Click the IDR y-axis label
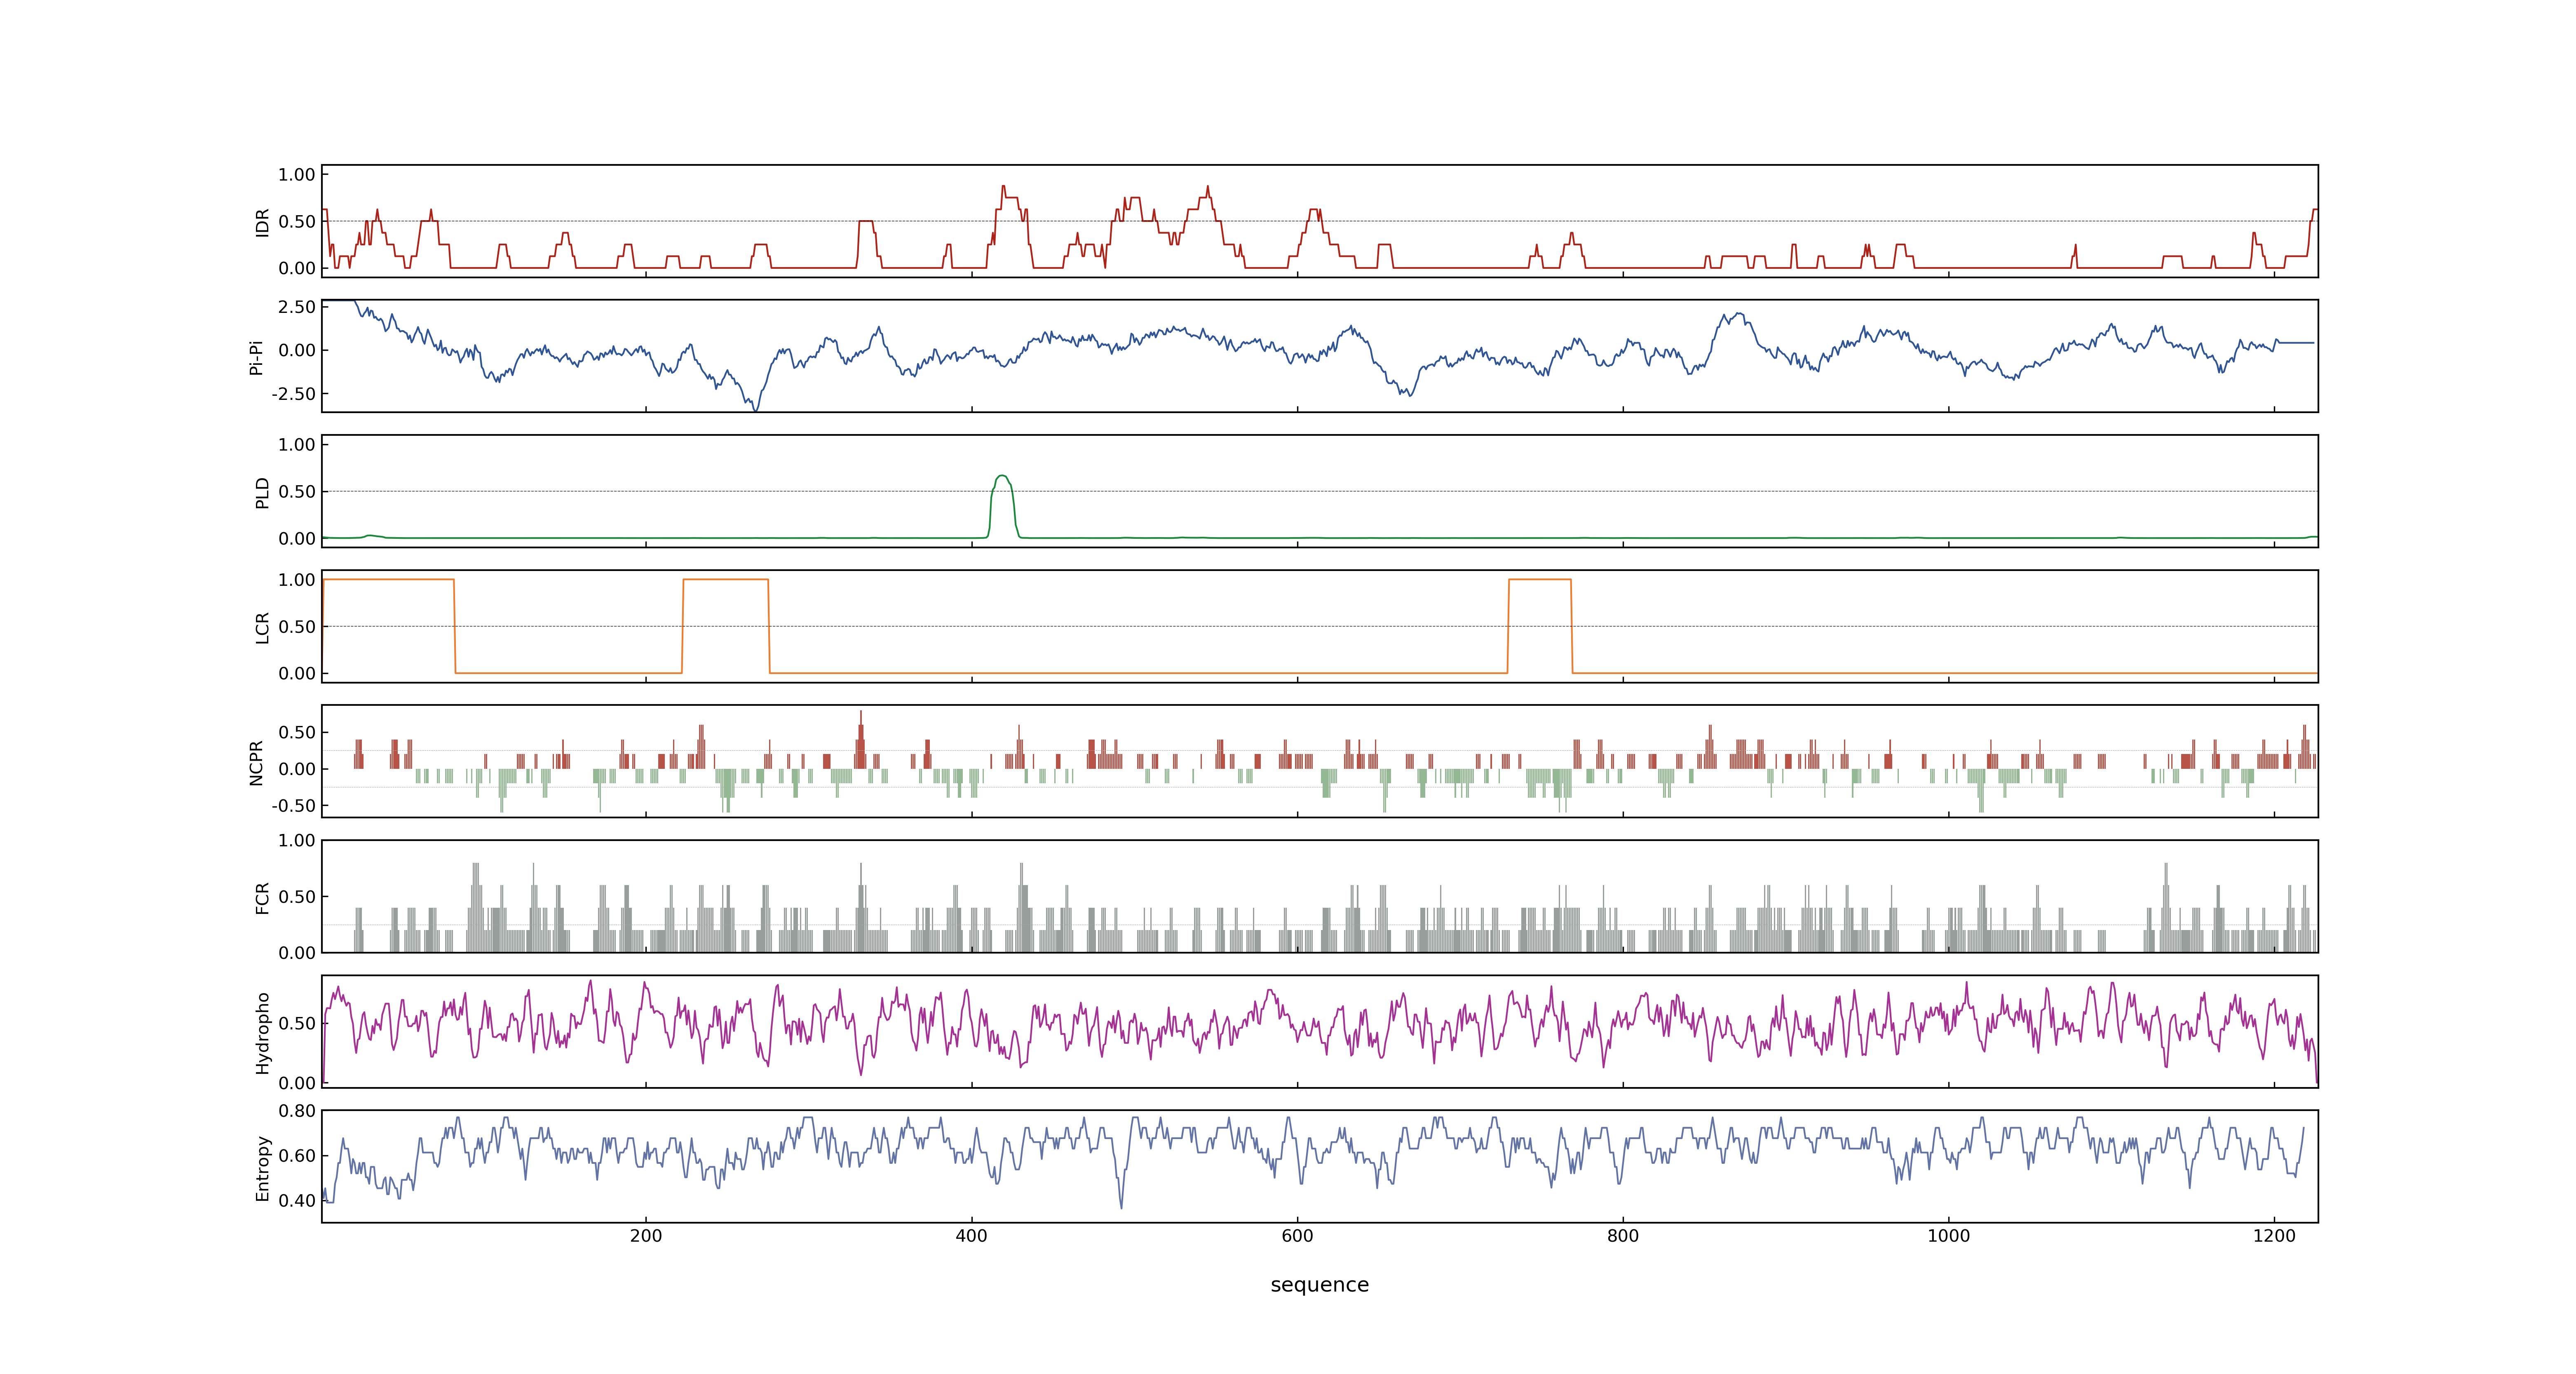Image resolution: width=2576 pixels, height=1374 pixels. [x=262, y=222]
